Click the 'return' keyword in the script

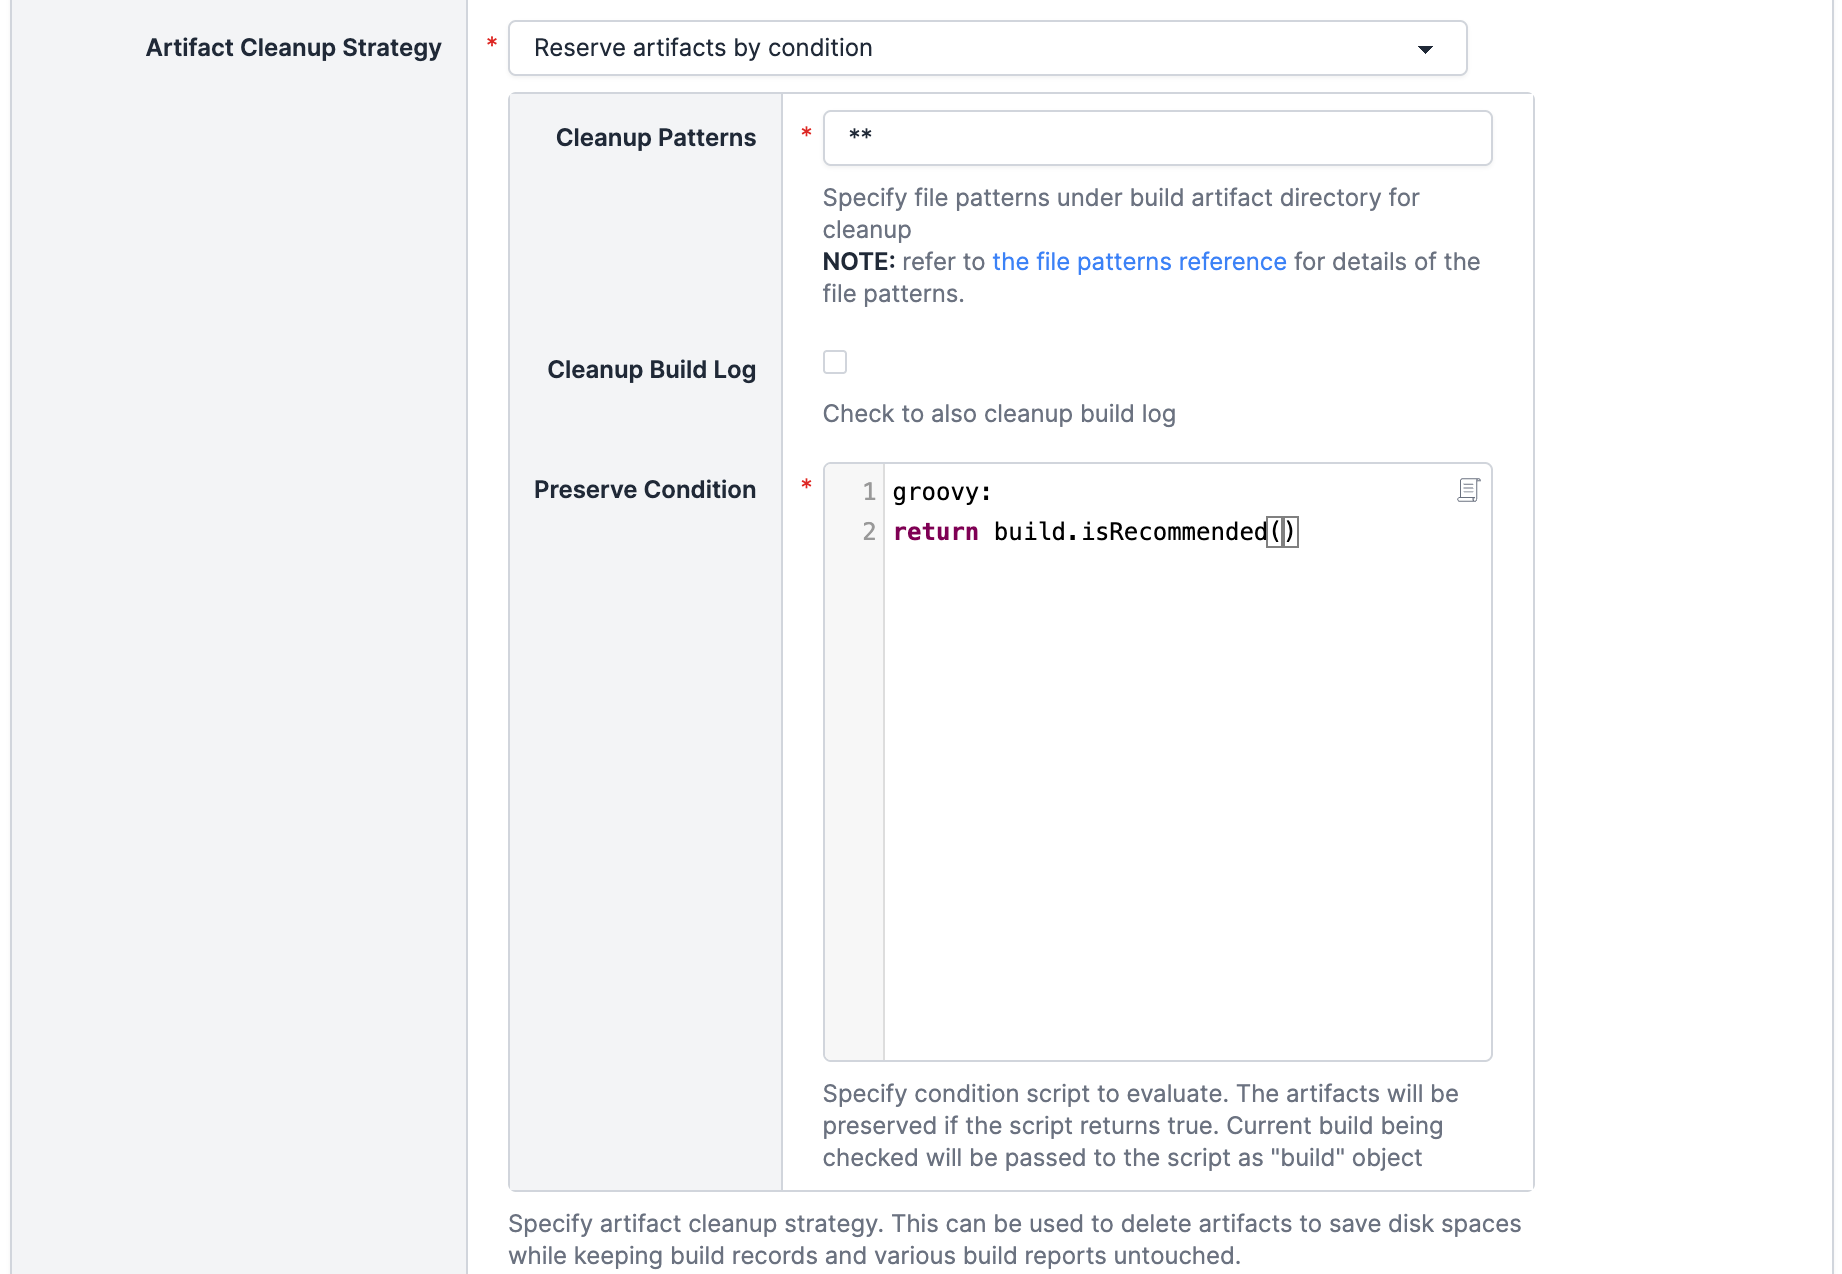(935, 532)
